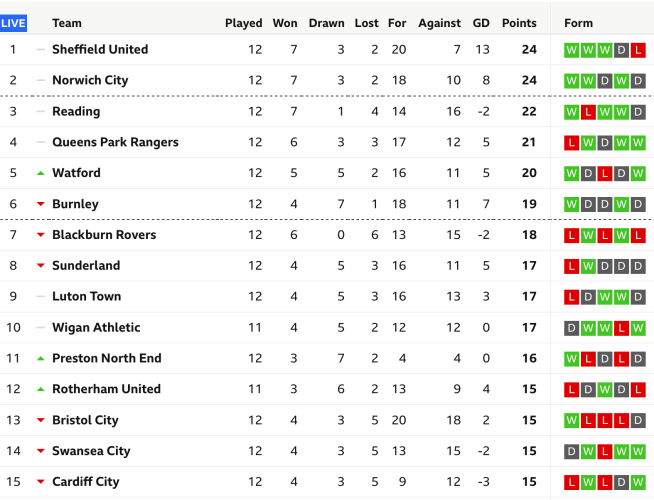Open the Swansea City team link

point(91,451)
